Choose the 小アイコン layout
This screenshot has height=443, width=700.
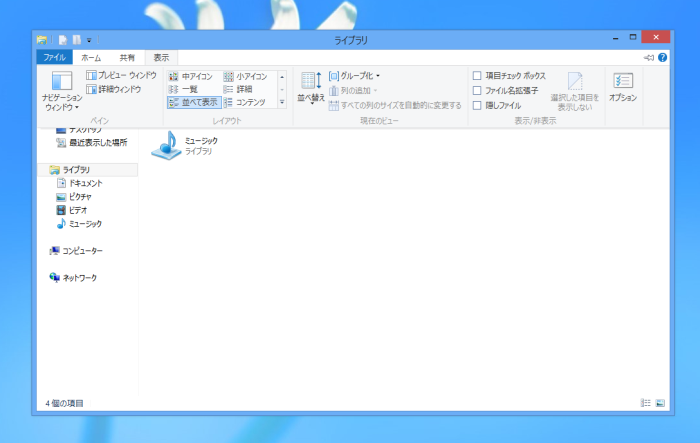point(245,76)
